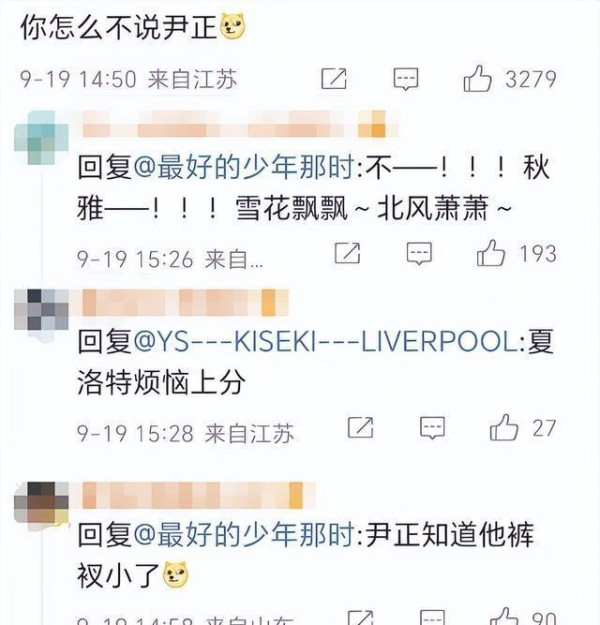Tap the doge emoji after 你怎么不说尹正
This screenshot has height=625, width=600.
coord(233,26)
